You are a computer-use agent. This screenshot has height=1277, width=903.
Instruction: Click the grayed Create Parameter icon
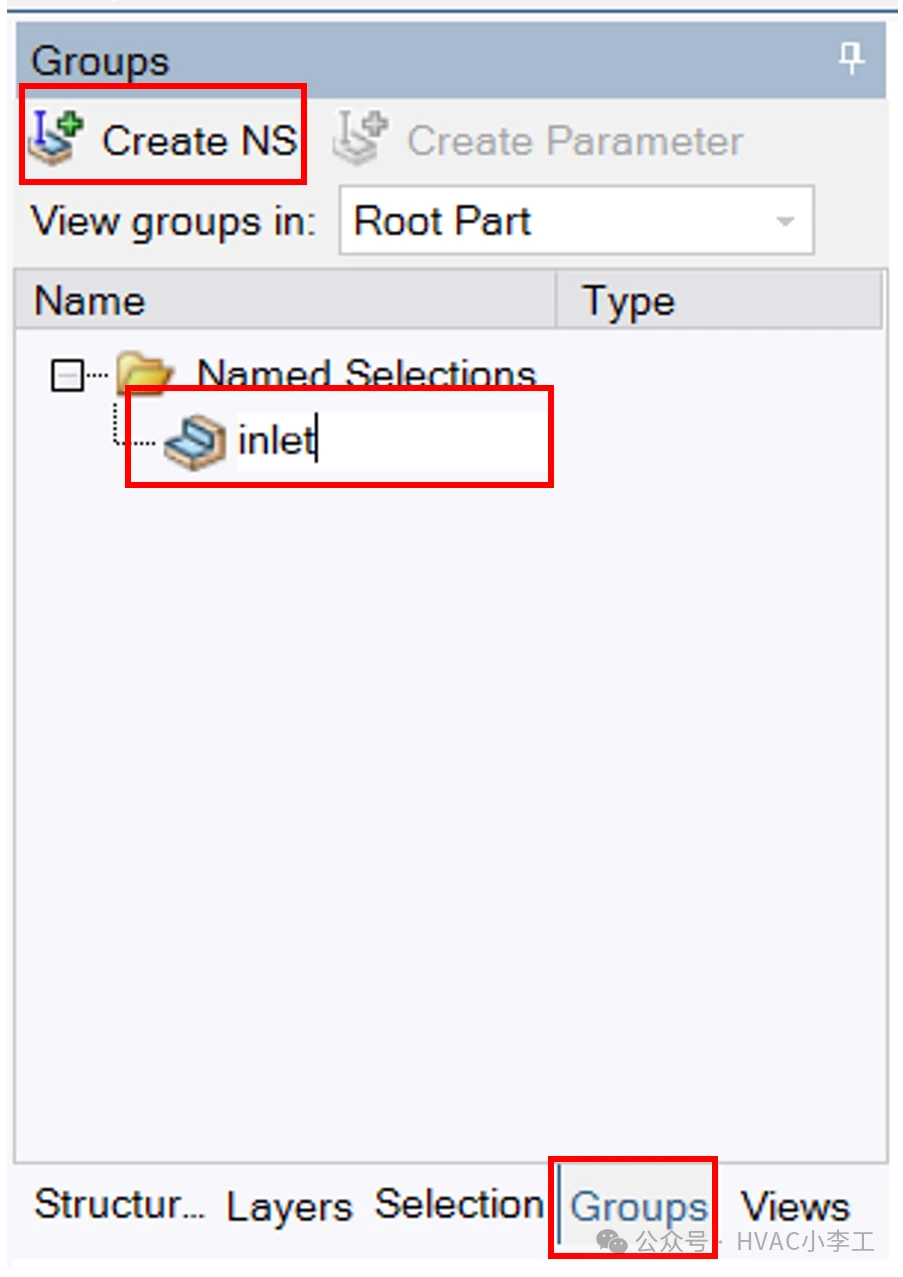coord(361,138)
